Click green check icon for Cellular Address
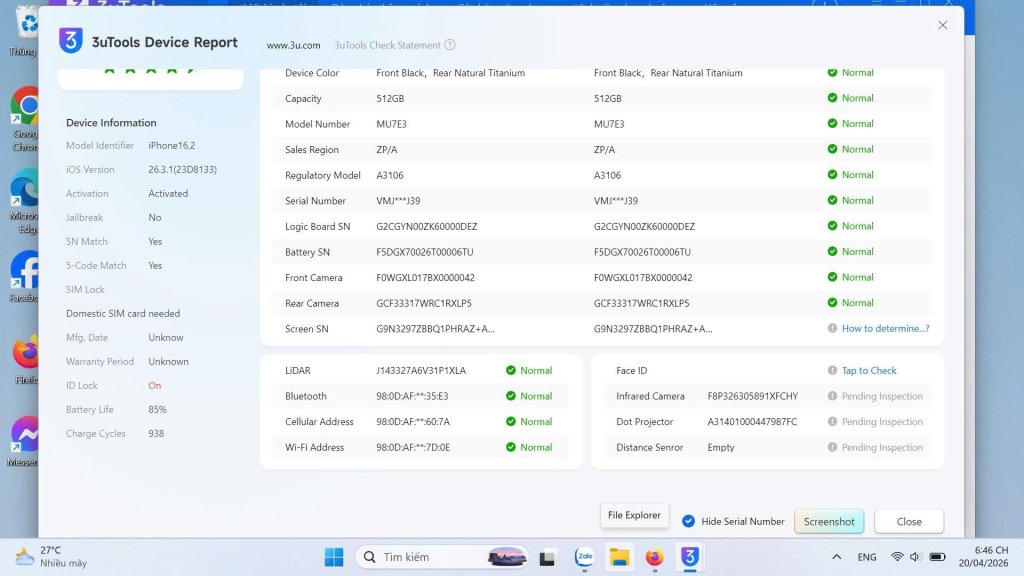Screen dimensions: 1024x576 [x=511, y=422]
